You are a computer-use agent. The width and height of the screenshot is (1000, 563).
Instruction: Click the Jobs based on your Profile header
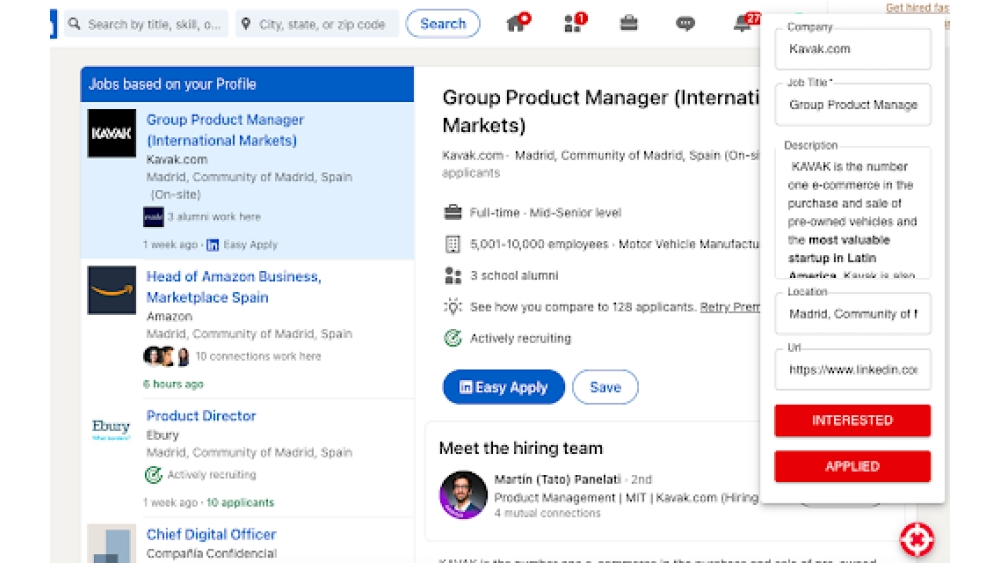pos(247,84)
